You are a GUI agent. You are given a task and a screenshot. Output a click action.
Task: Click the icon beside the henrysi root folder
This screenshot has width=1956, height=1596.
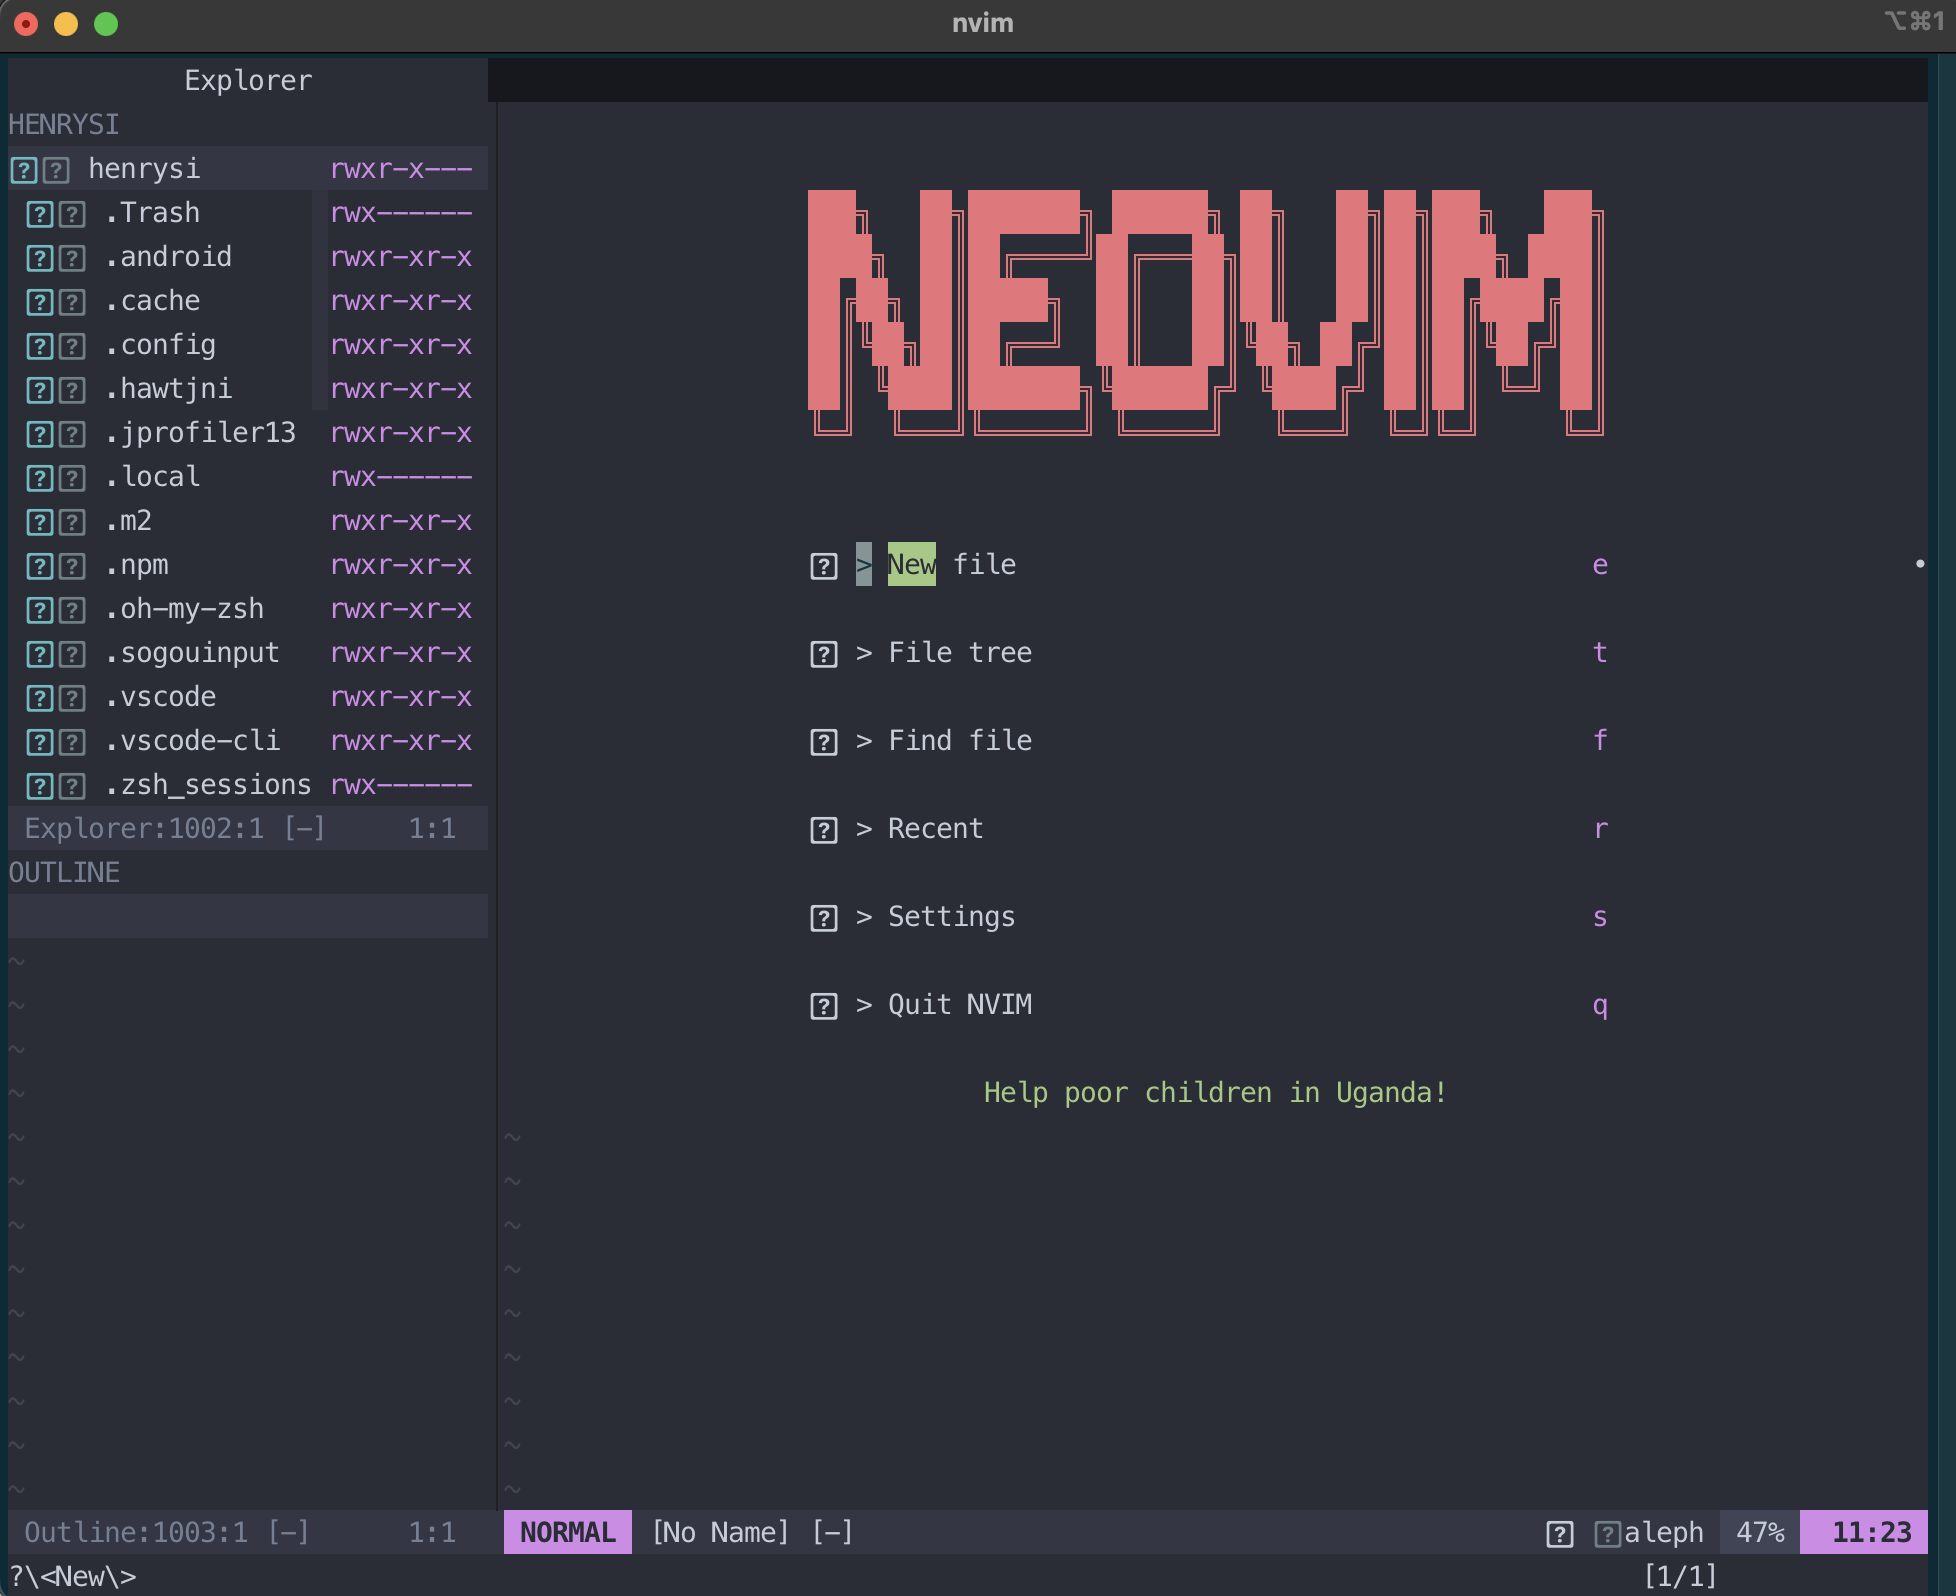(x=22, y=170)
